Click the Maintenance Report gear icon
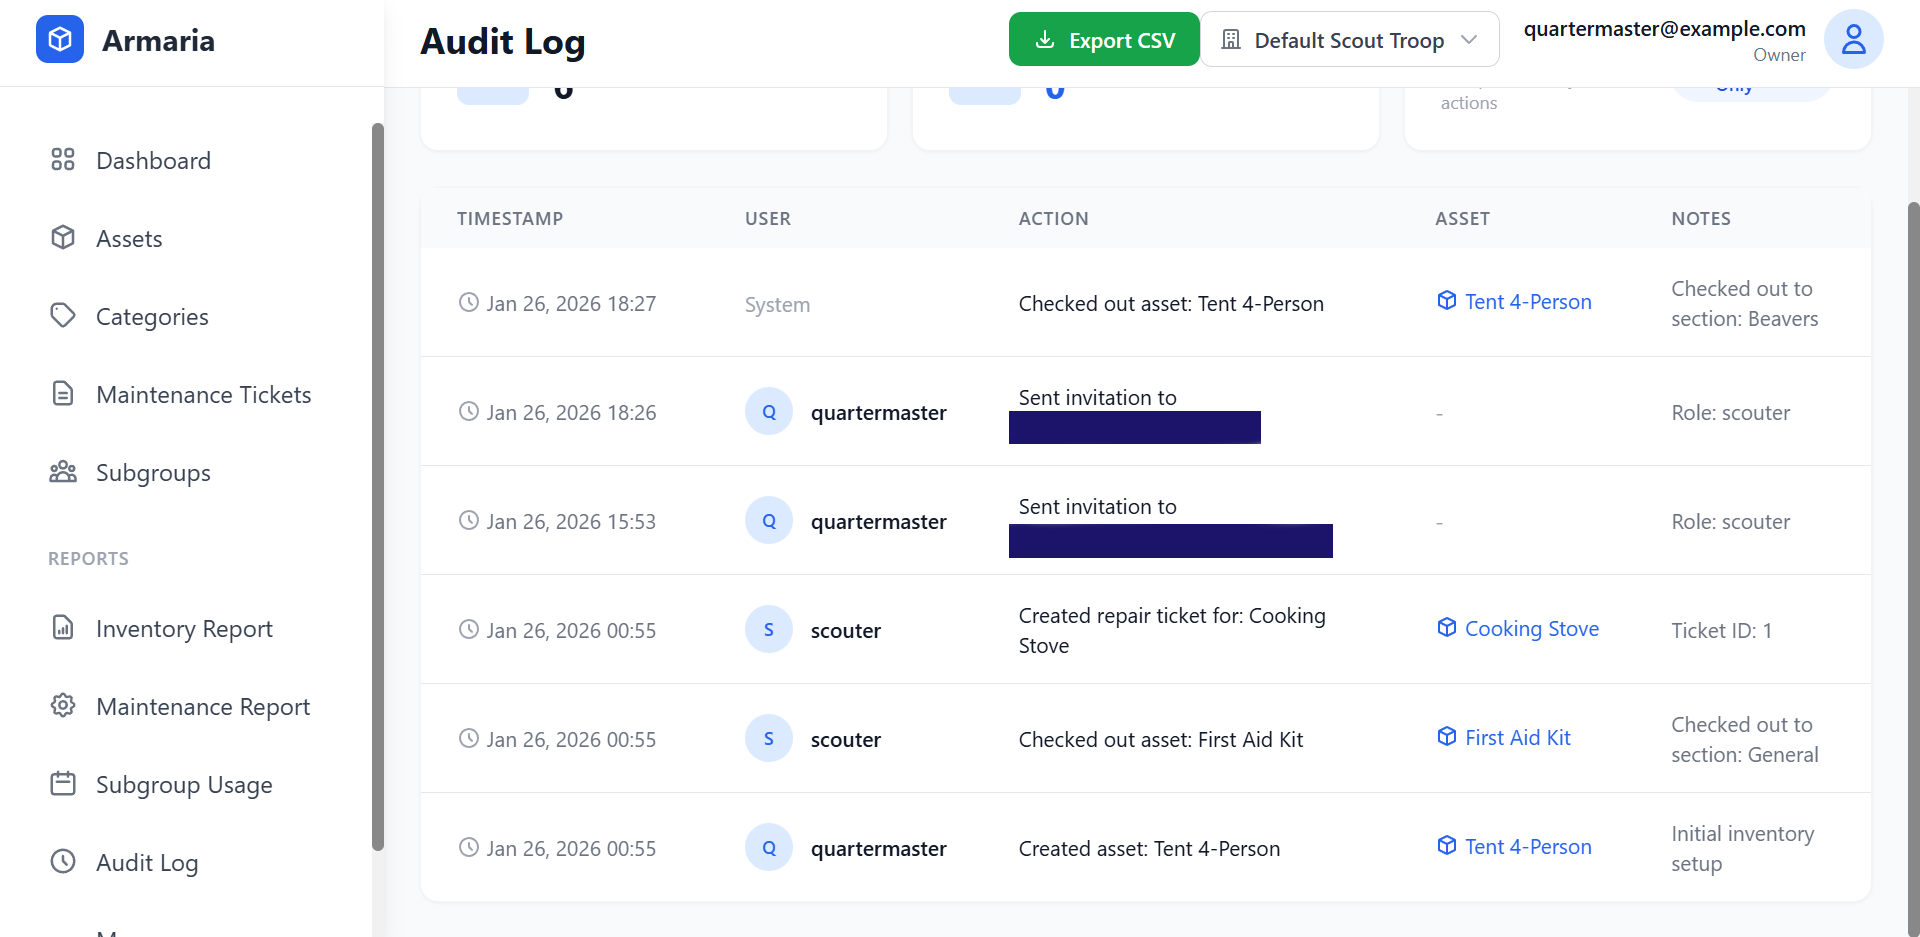The width and height of the screenshot is (1920, 937). (63, 706)
